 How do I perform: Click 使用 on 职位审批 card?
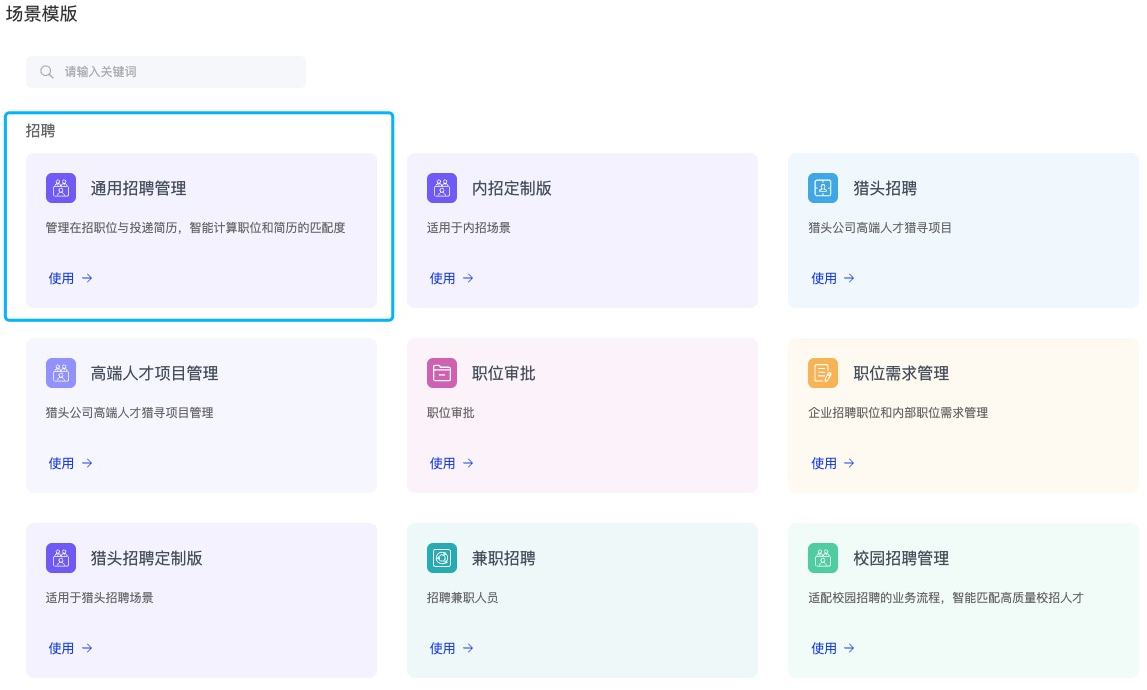click(x=451, y=463)
